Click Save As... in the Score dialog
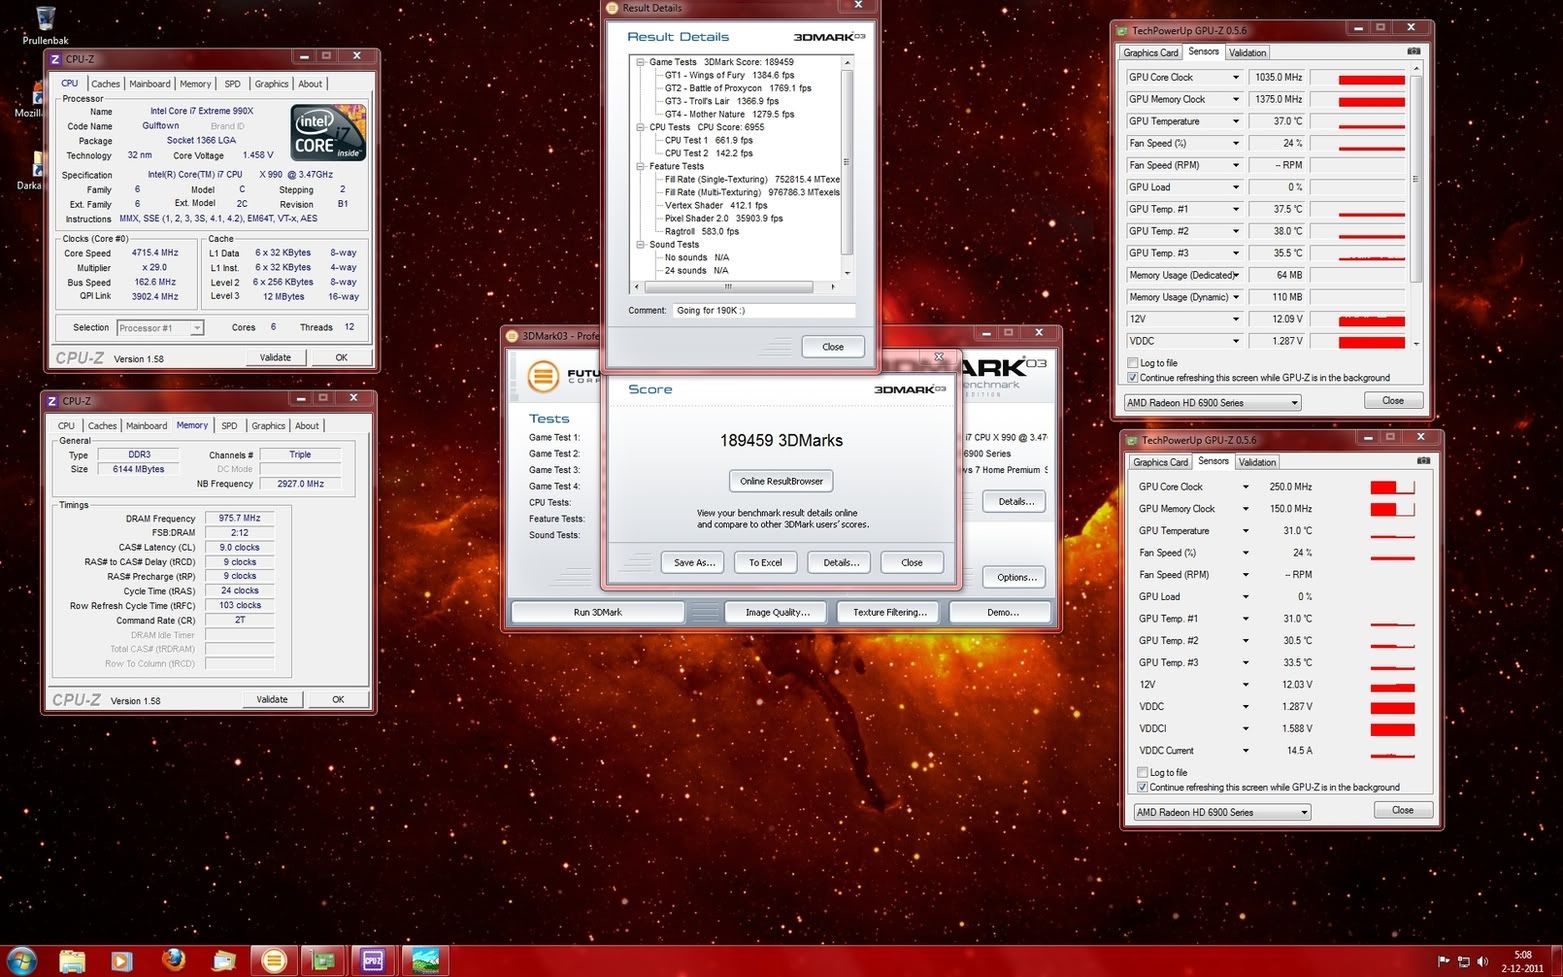 point(694,562)
